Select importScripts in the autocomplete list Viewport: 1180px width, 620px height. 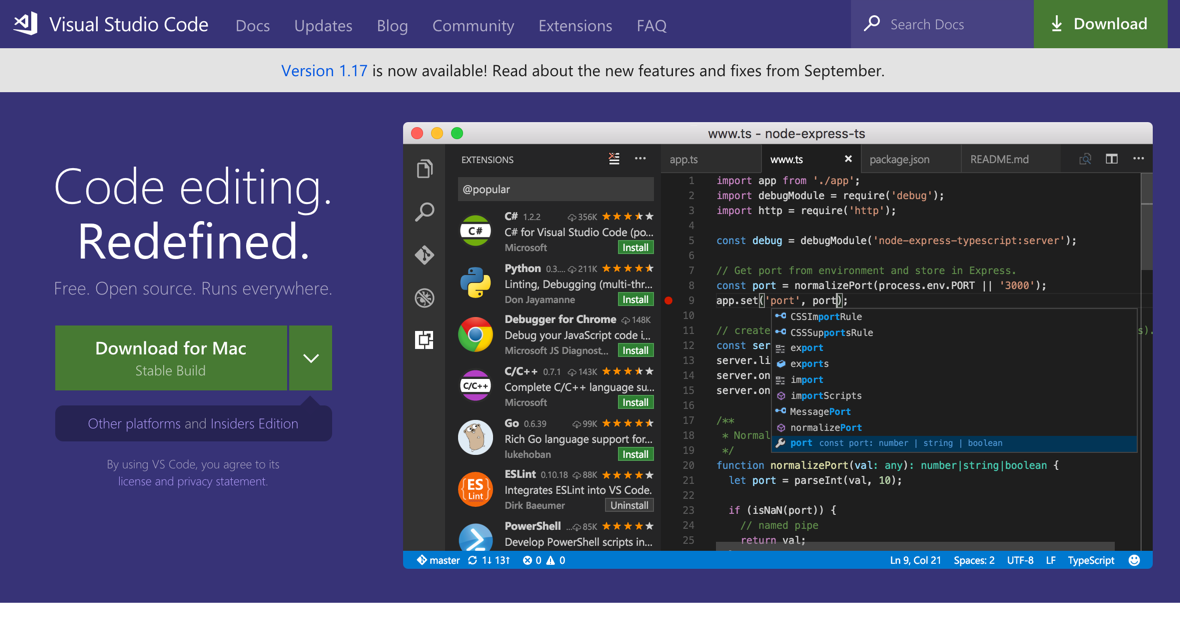point(953,396)
